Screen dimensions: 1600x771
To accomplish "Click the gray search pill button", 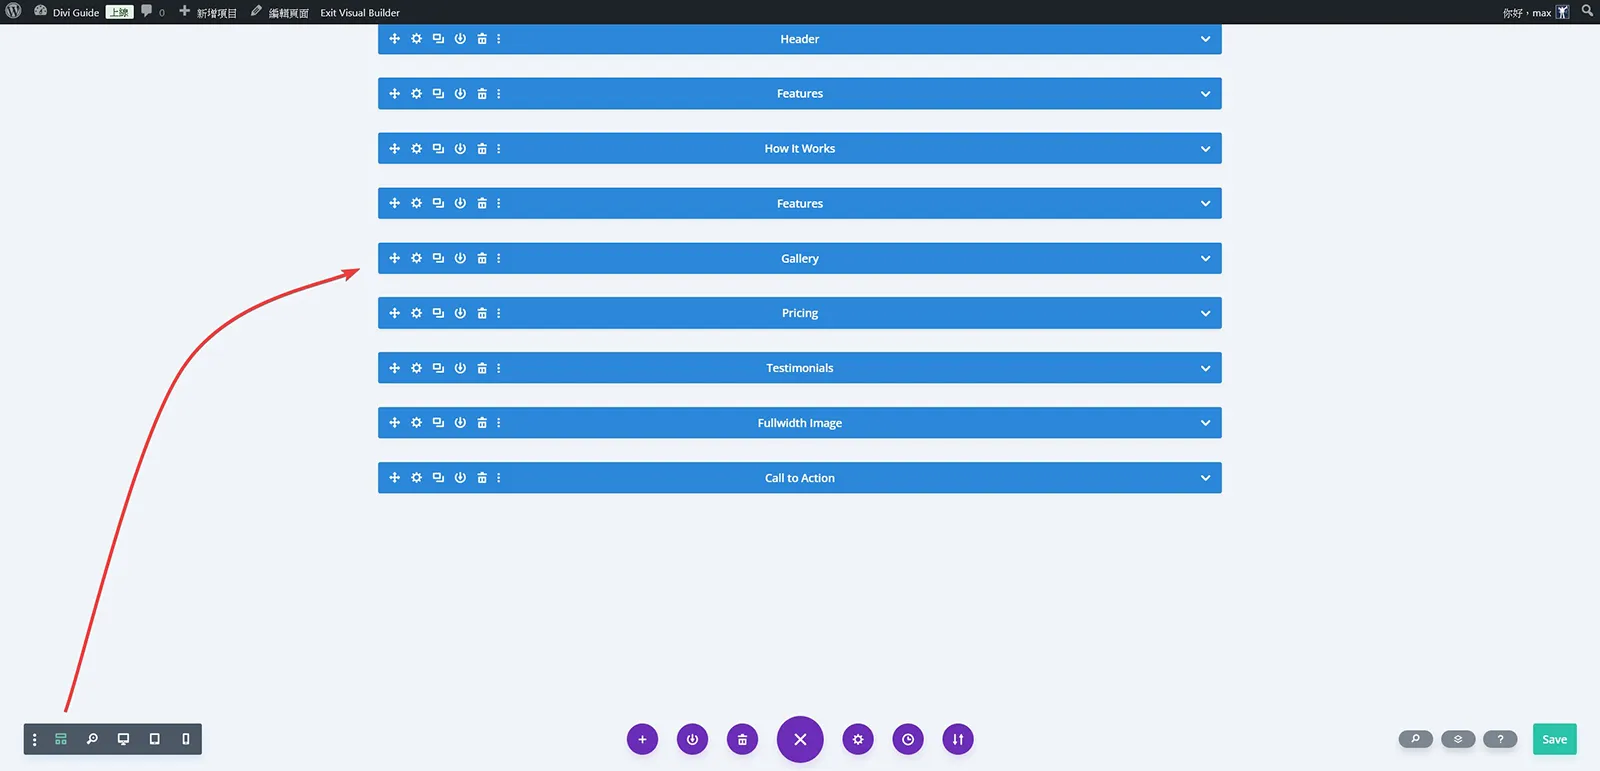I will 1415,739.
